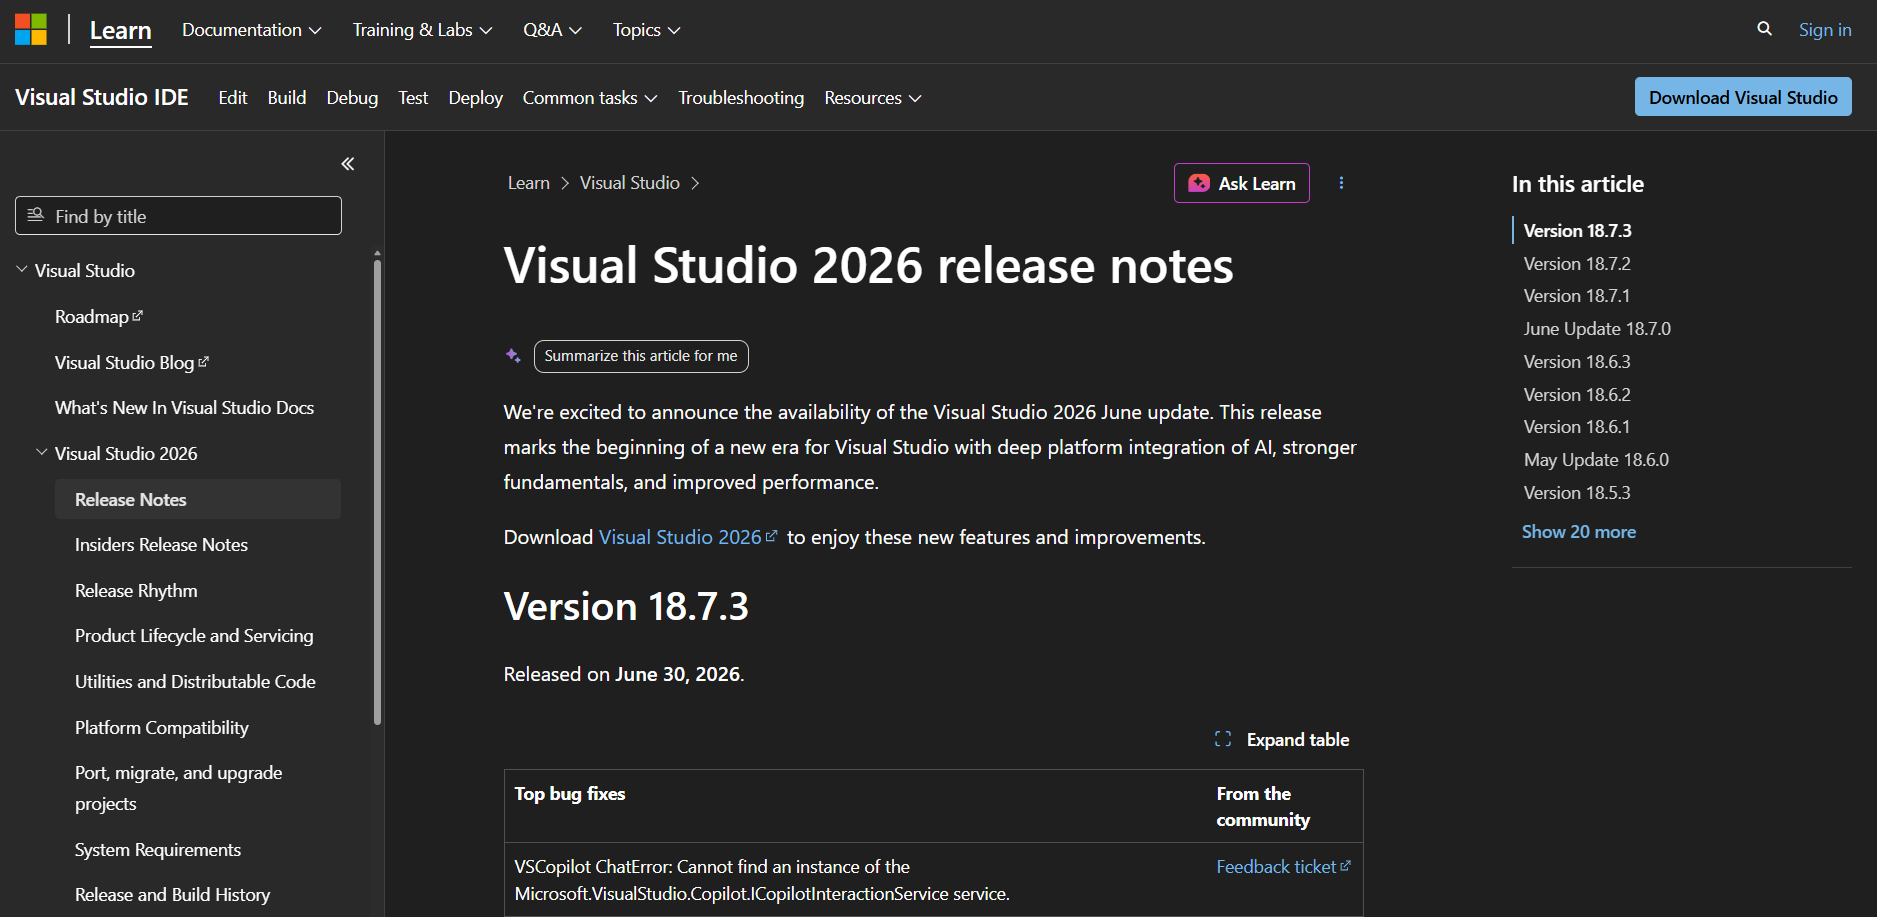Collapse the table of contents with the double-chevron icon
Viewport: 1877px width, 917px height.
[348, 164]
